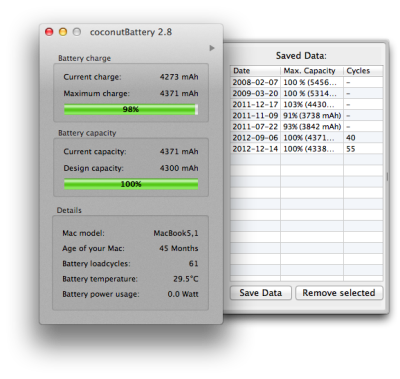Viewport: 400px width, 379px height.
Task: Select the 2012-09-06 saved data row
Action: pyautogui.click(x=307, y=138)
